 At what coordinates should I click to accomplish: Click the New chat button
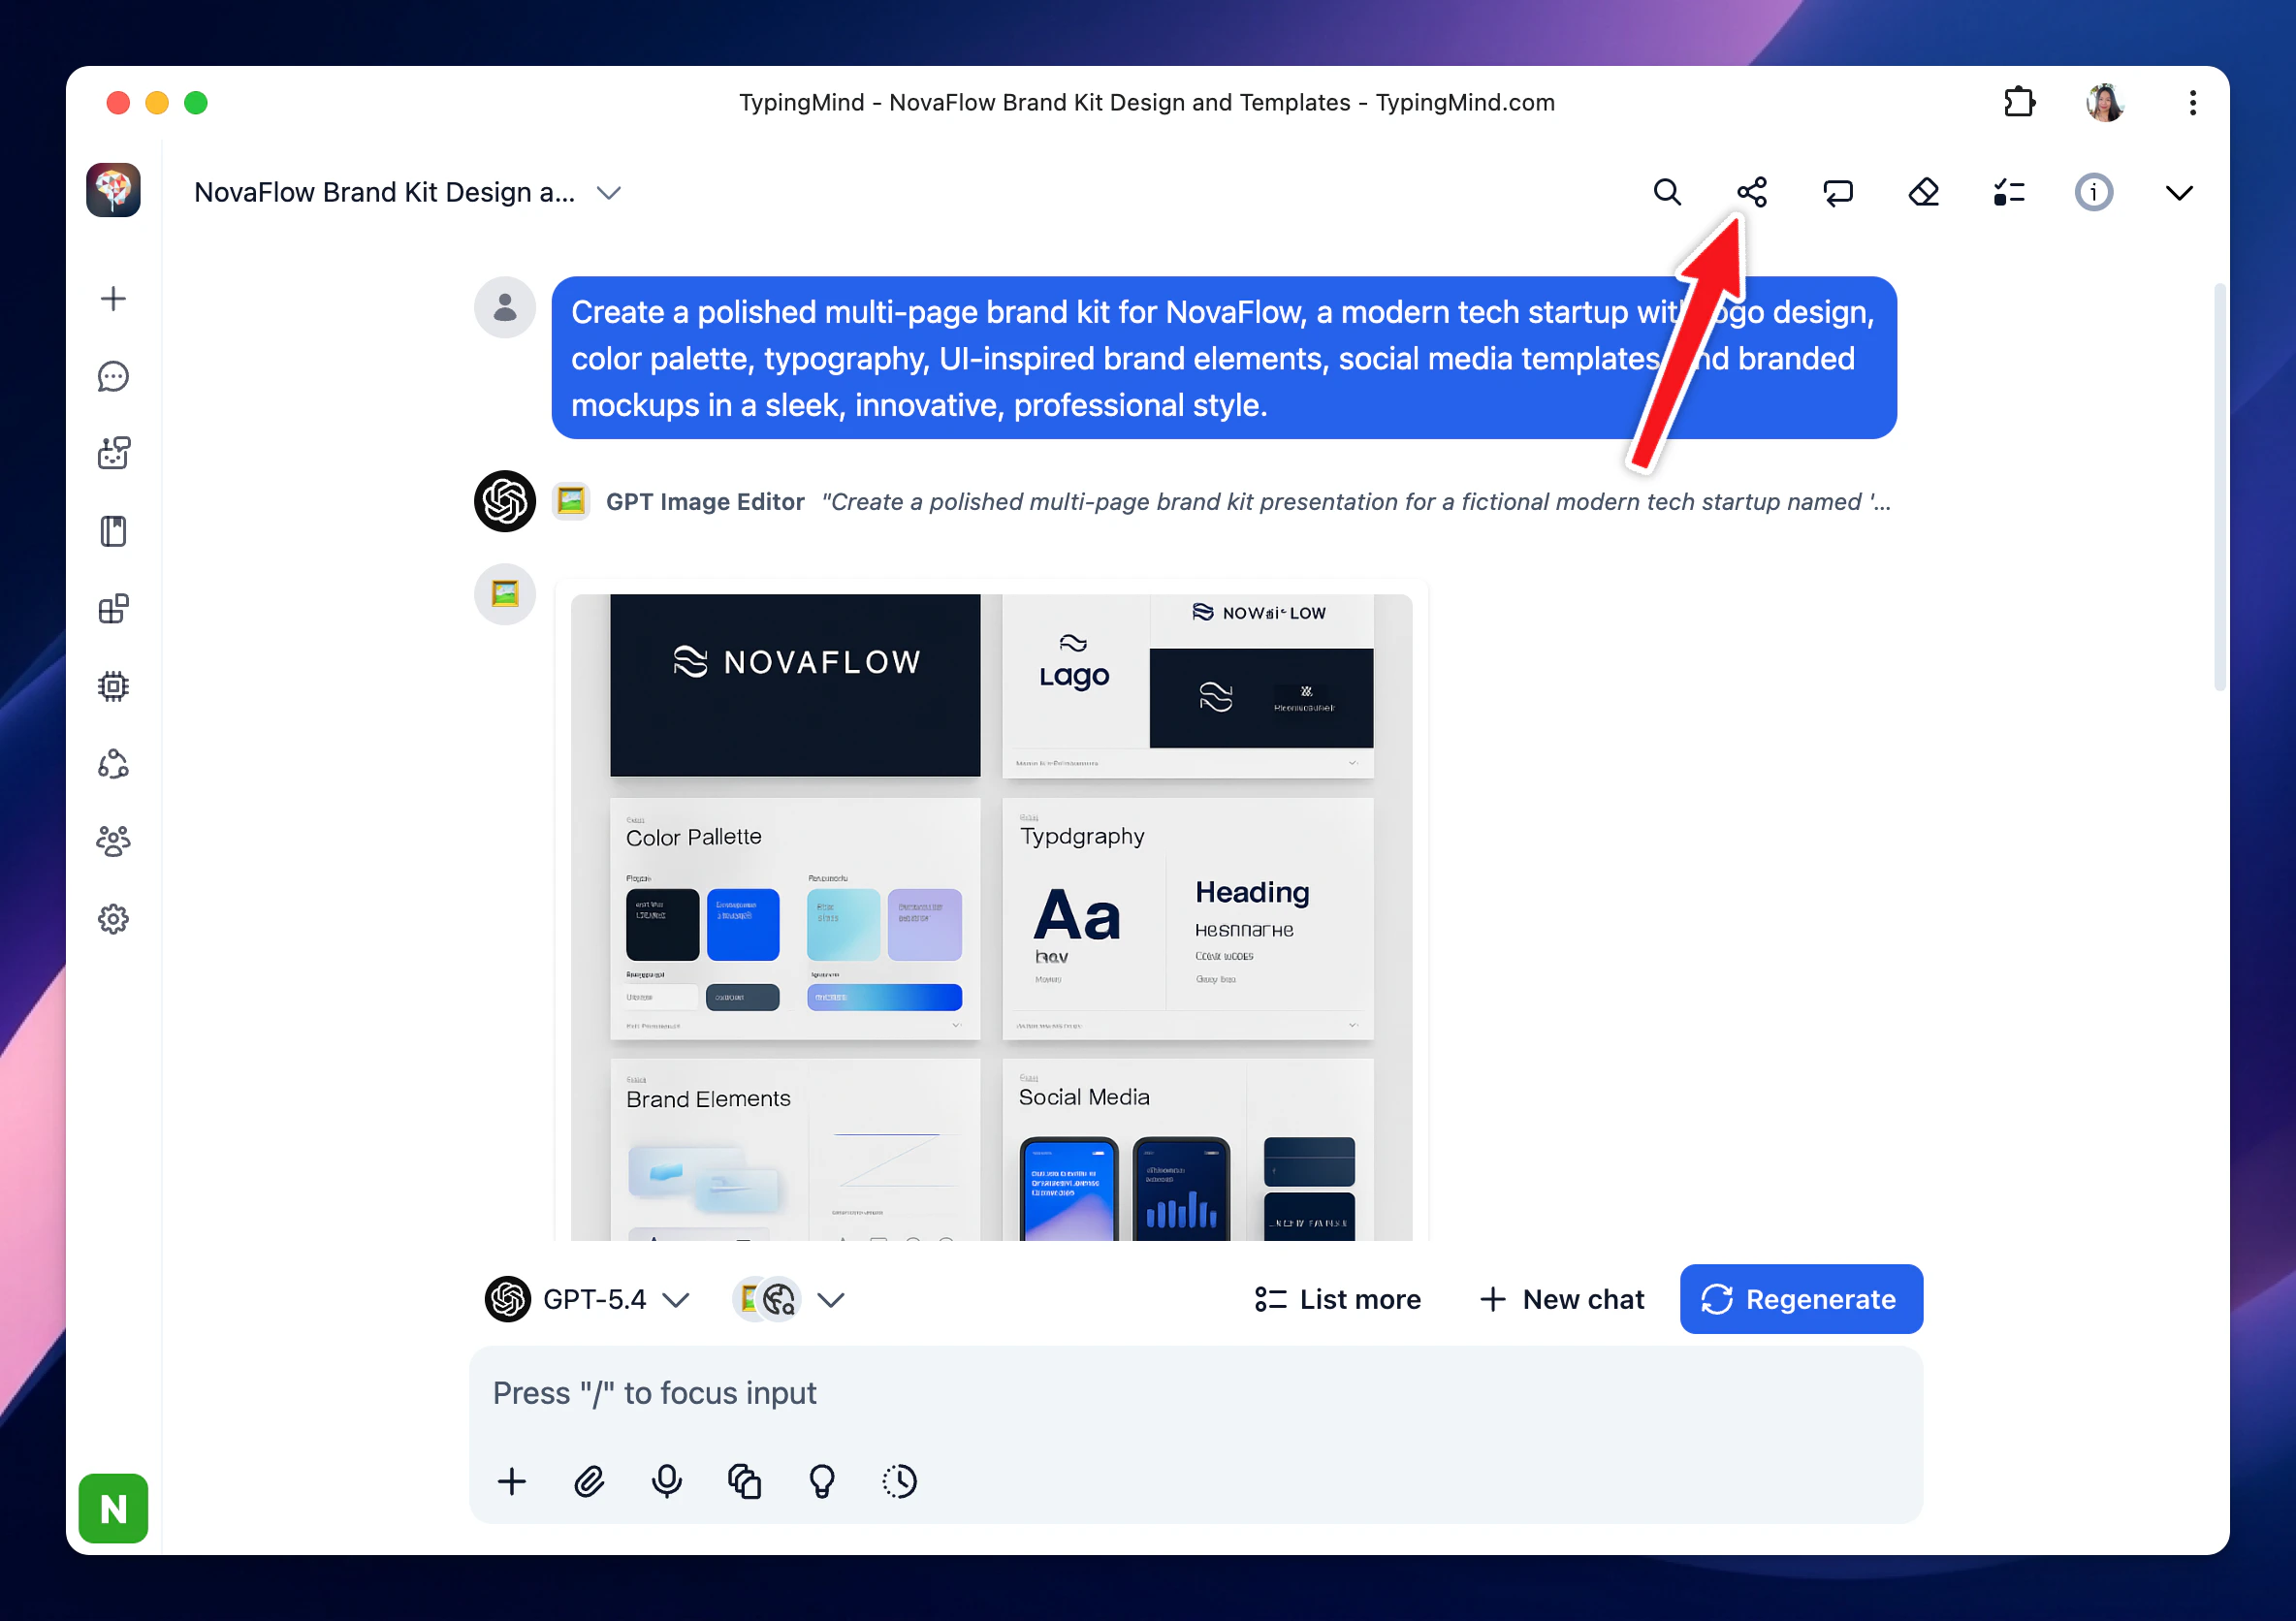click(x=1561, y=1299)
